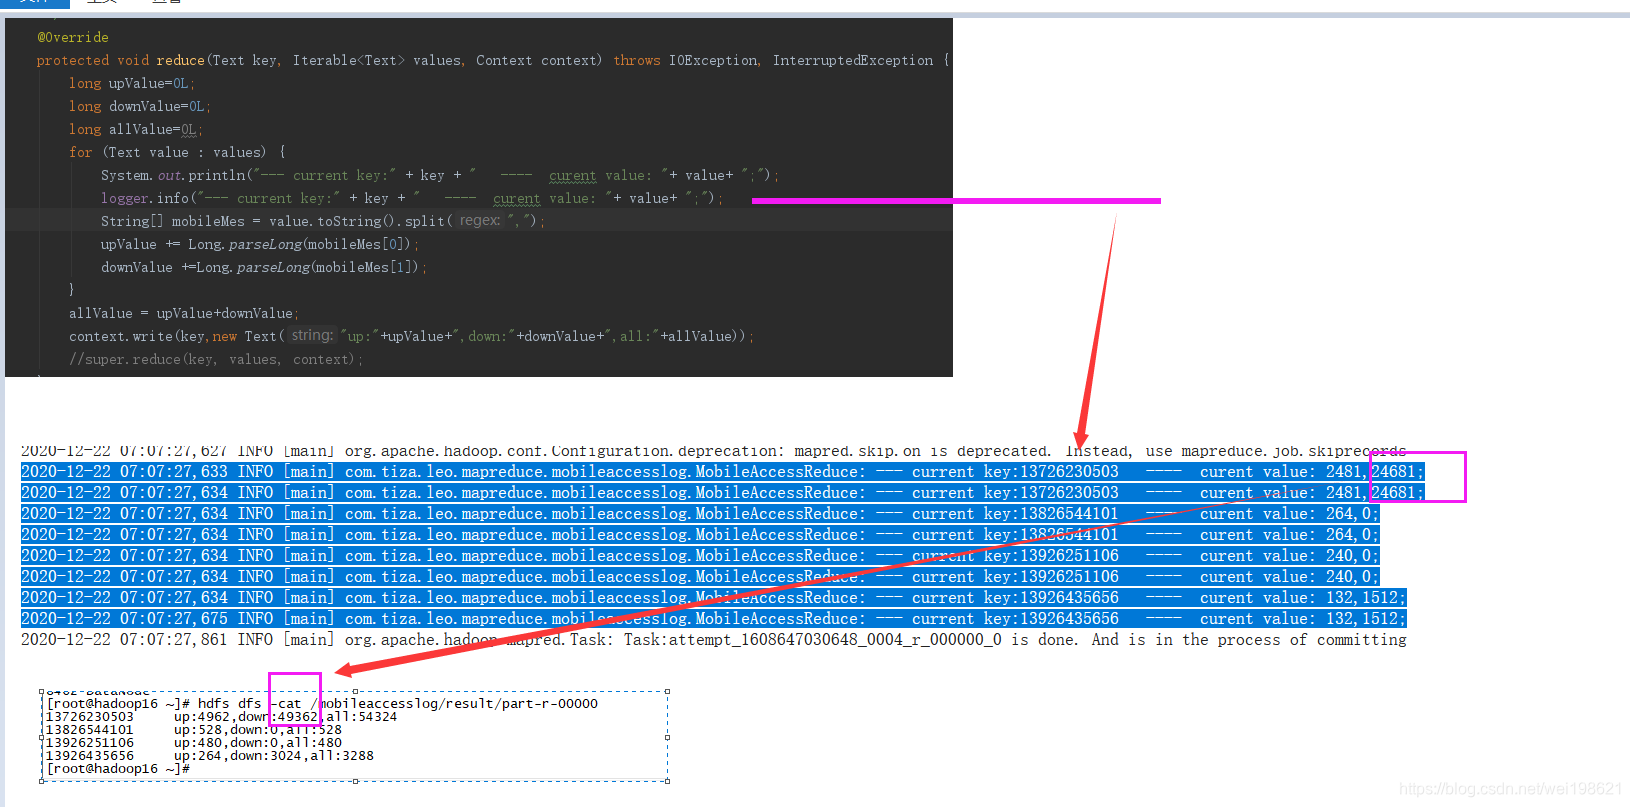Click the 'long upValue=0L;' declaration
The height and width of the screenshot is (807, 1630).
tap(132, 83)
